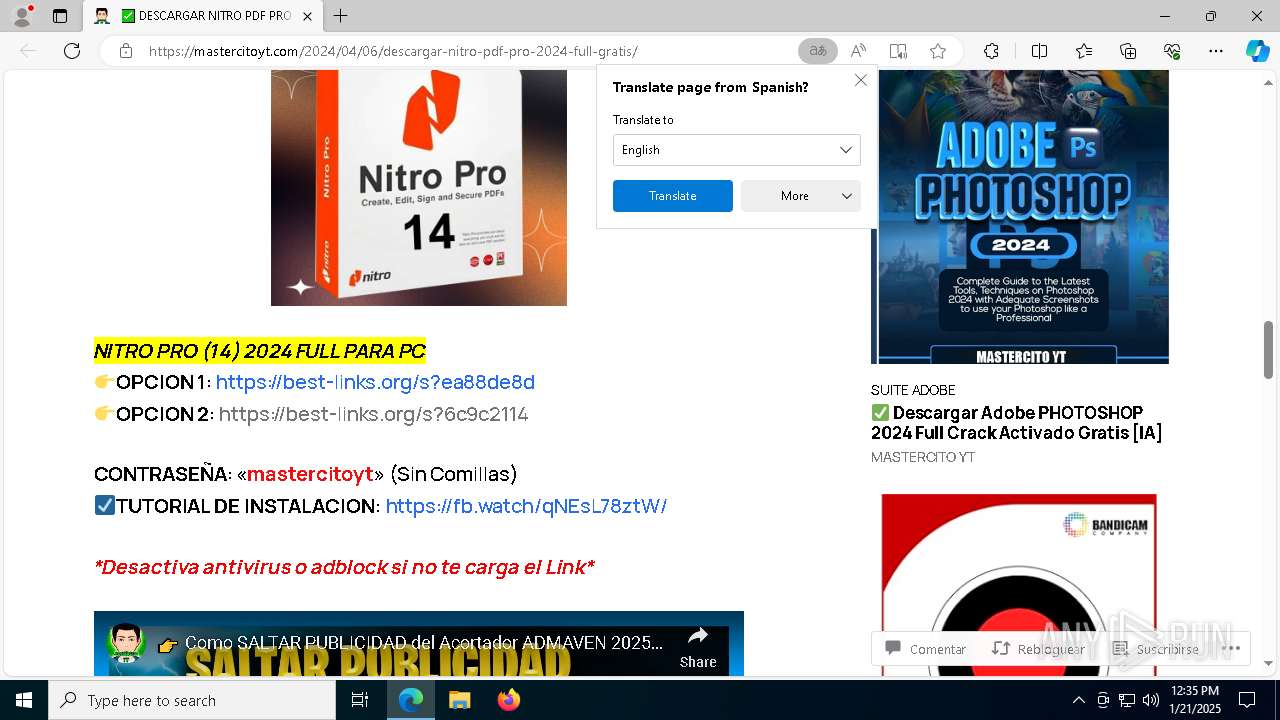Click the Comentar button

click(x=926, y=649)
